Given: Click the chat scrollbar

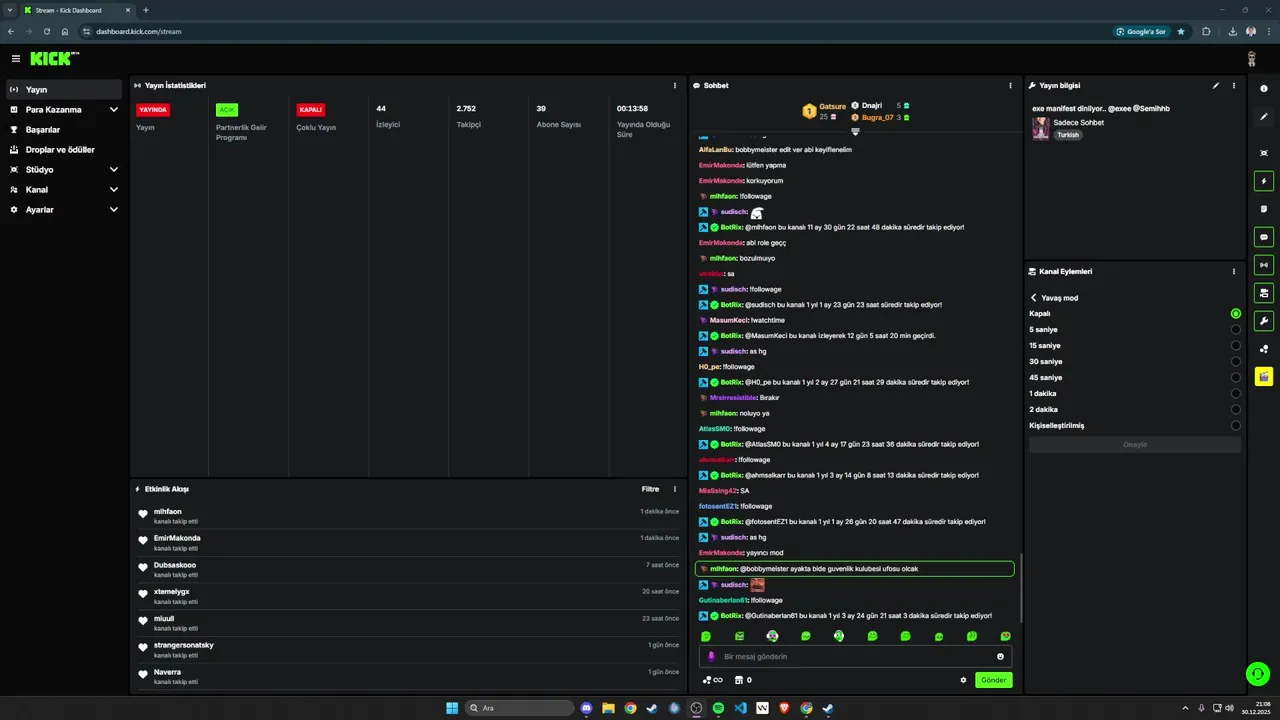Looking at the screenshot, I should click(x=1020, y=588).
